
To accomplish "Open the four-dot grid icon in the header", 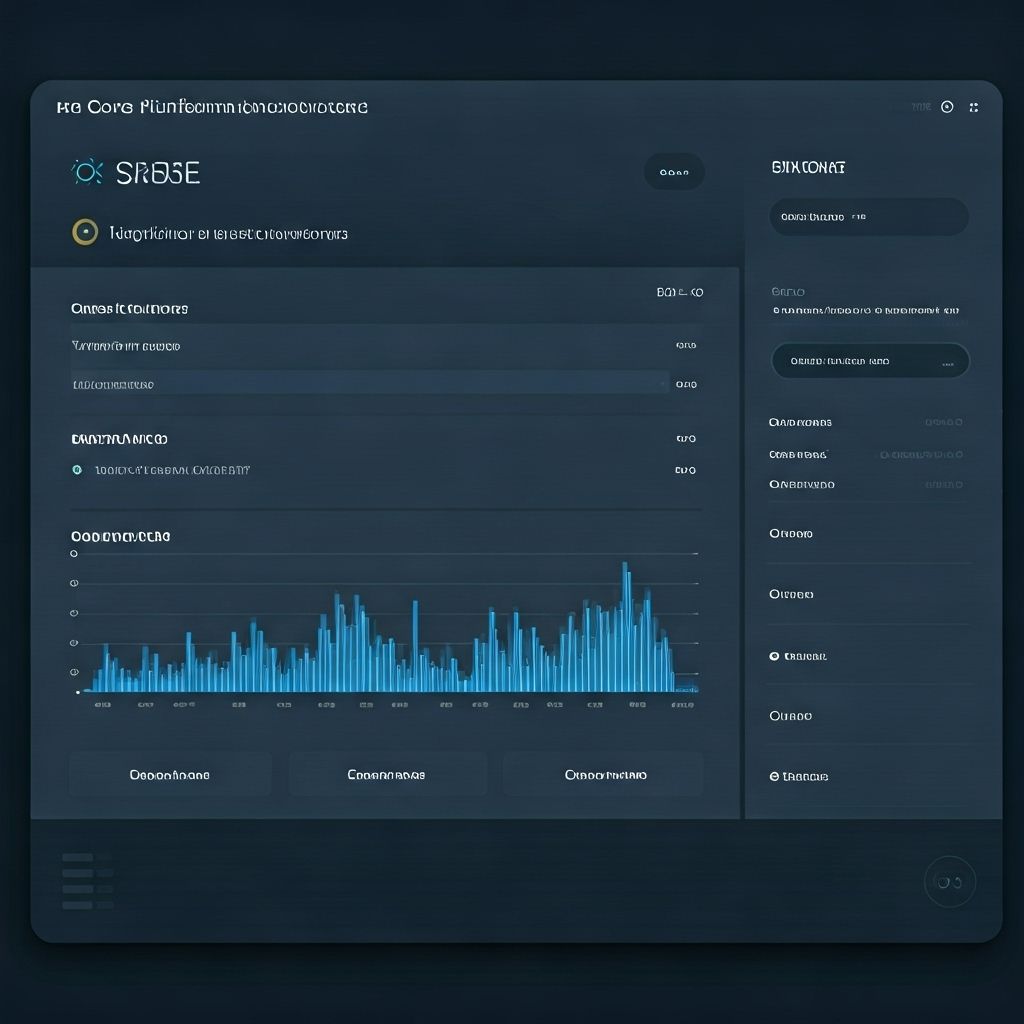I will click(x=974, y=107).
